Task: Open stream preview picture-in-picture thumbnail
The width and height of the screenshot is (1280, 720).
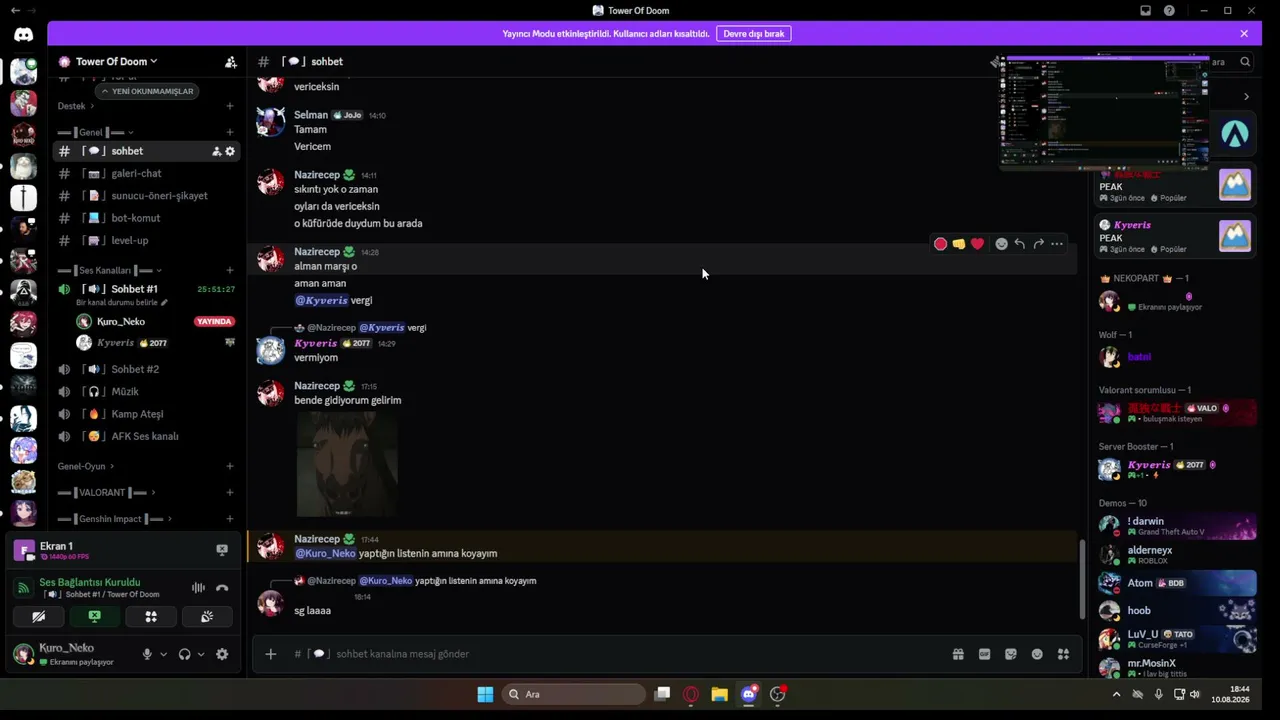Action: (x=1104, y=114)
